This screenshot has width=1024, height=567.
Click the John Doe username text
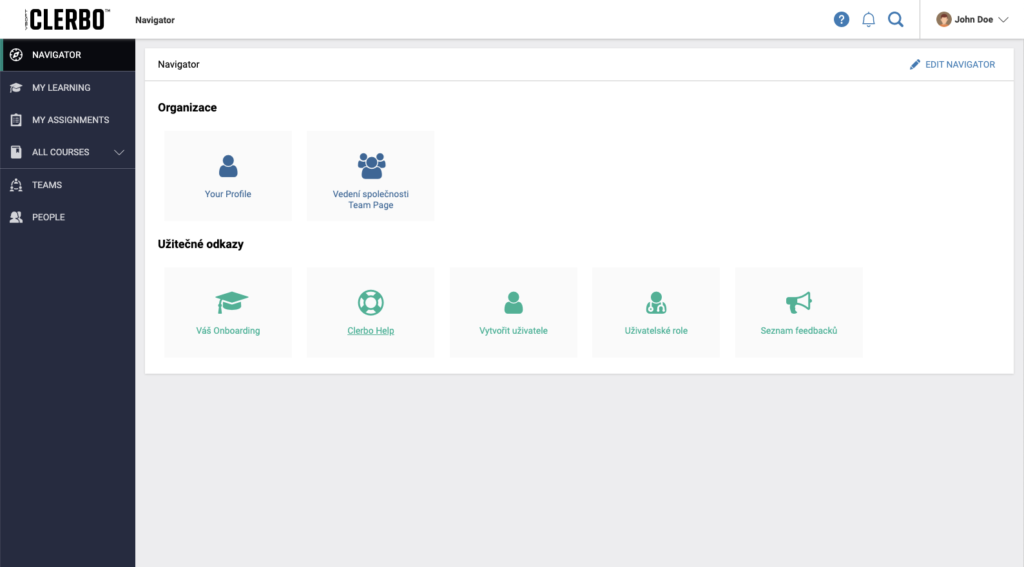(974, 20)
